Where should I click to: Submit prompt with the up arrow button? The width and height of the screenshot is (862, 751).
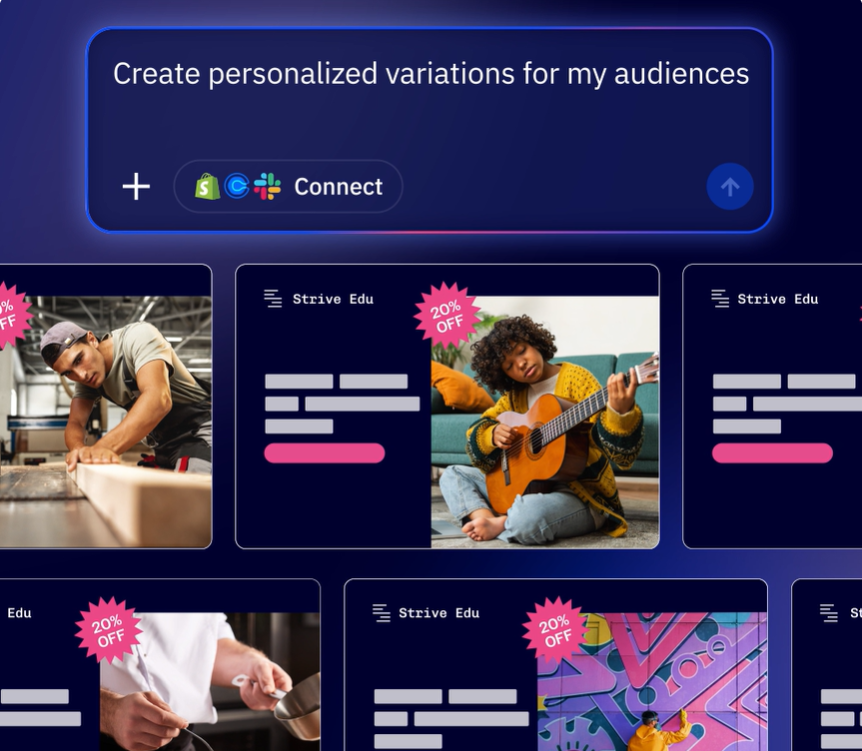coord(730,186)
